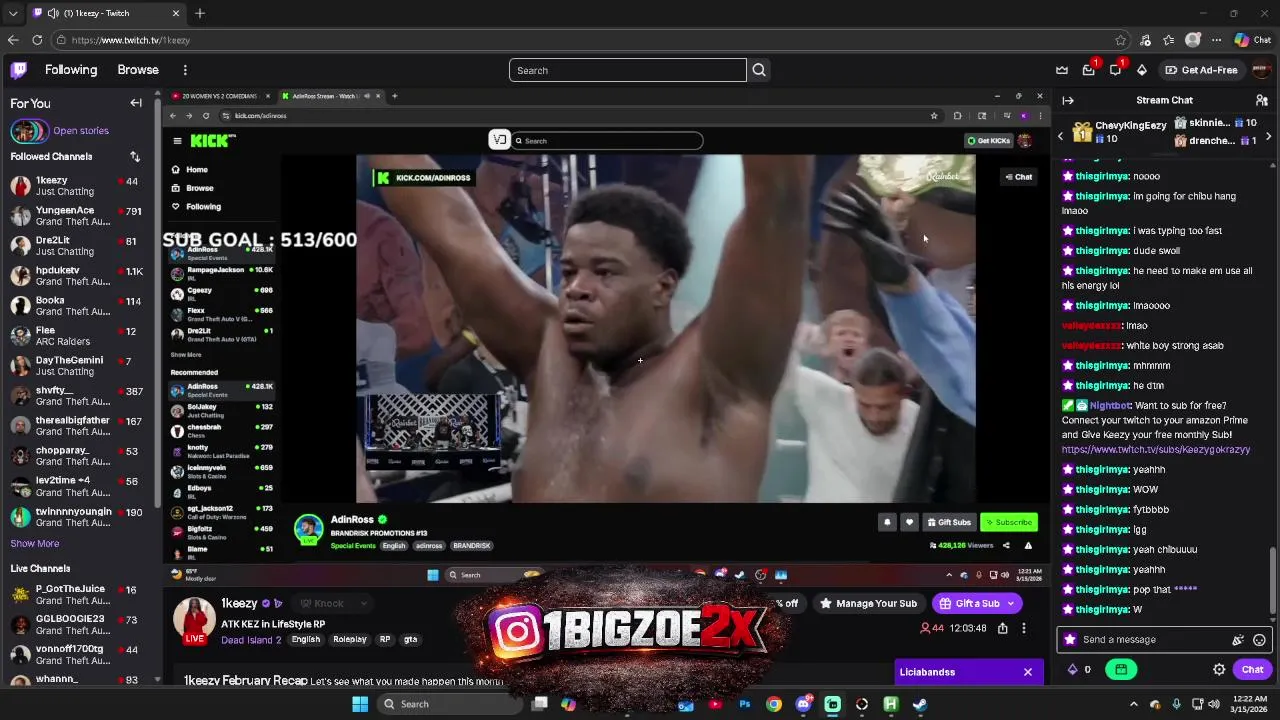The image size is (1280, 720).
Task: Close the Liciabandss popup
Action: coord(1028,672)
